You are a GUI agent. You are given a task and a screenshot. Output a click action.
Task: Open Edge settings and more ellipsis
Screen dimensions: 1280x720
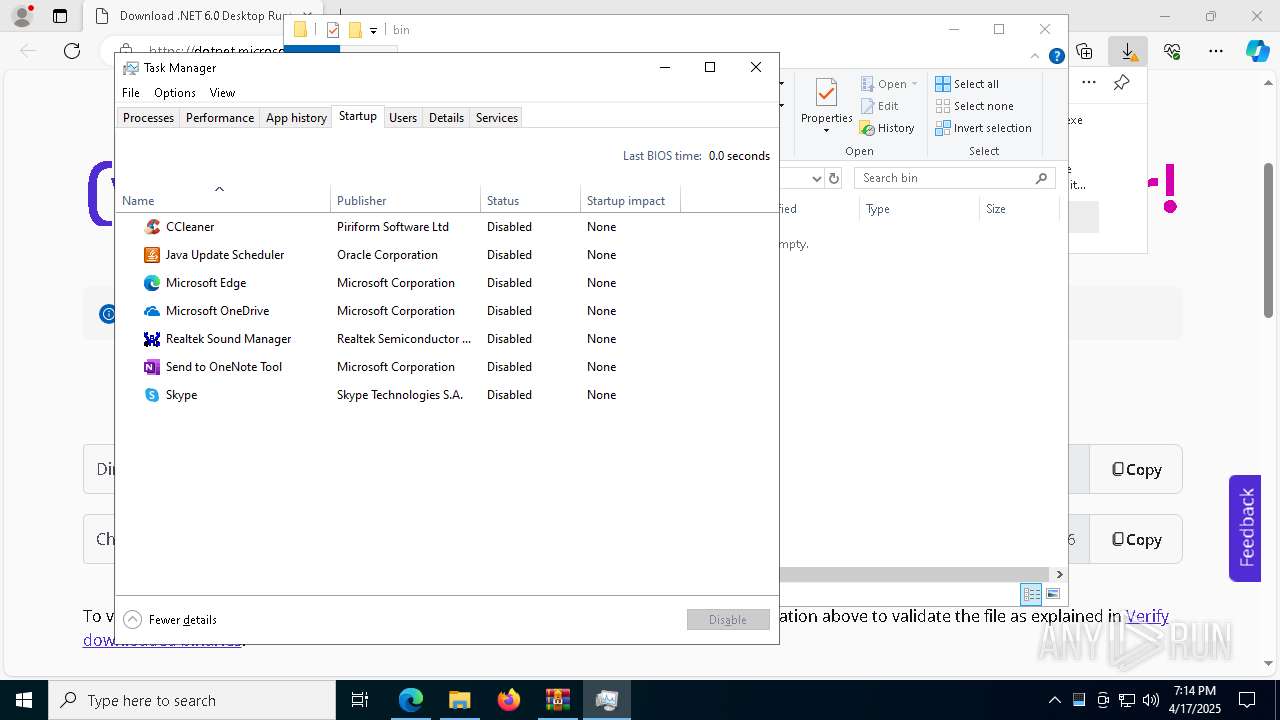pyautogui.click(x=1215, y=51)
